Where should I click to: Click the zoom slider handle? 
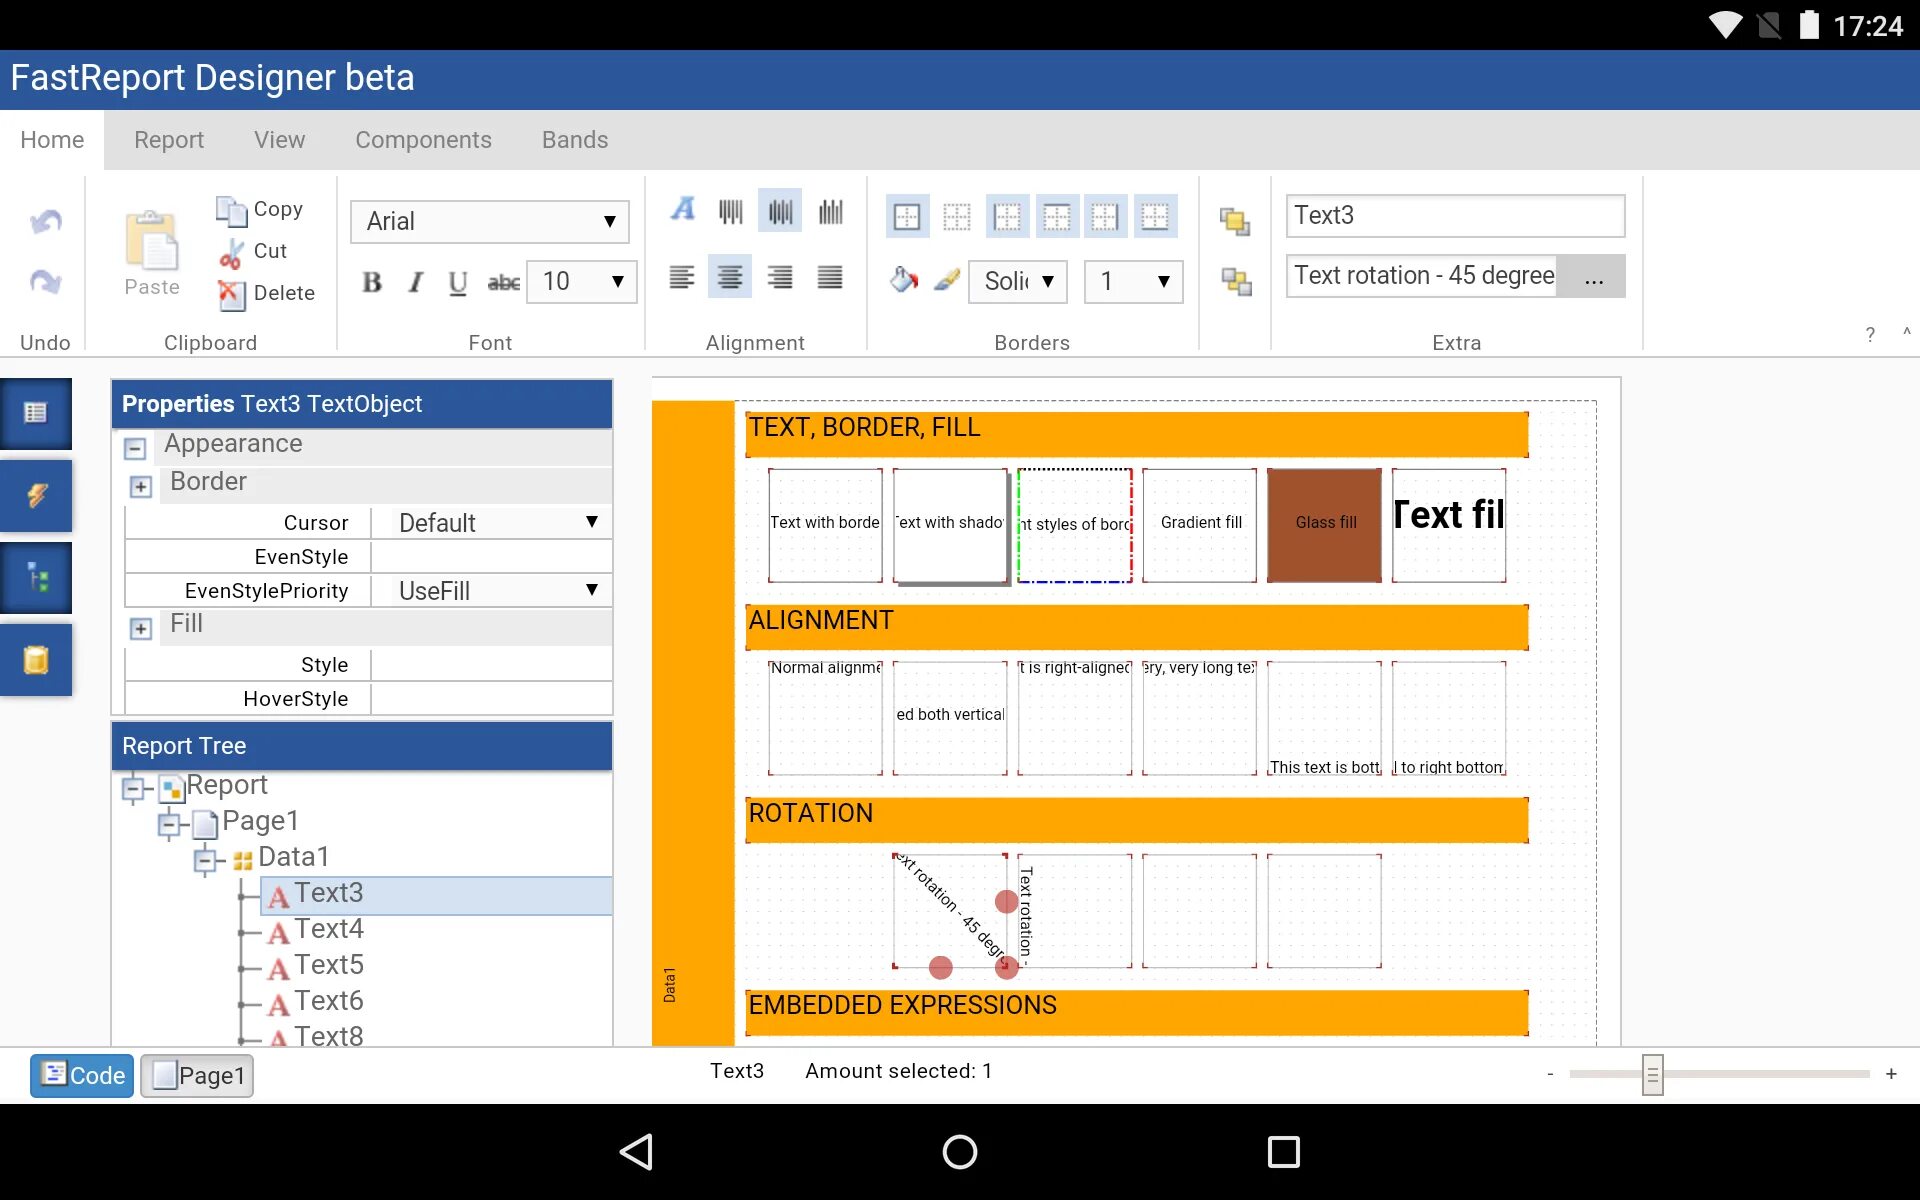pyautogui.click(x=1652, y=1075)
